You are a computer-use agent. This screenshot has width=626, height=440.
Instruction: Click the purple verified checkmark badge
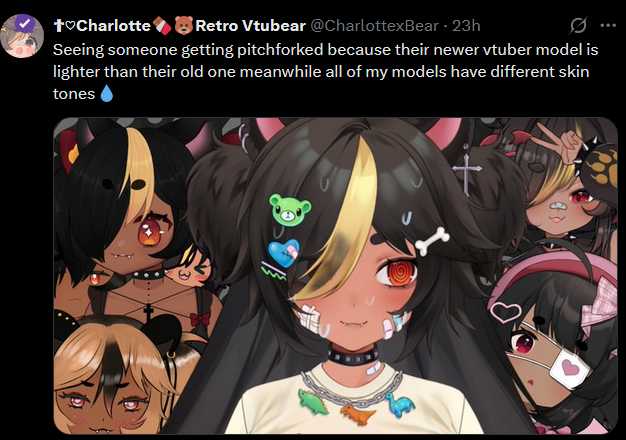[25, 24]
